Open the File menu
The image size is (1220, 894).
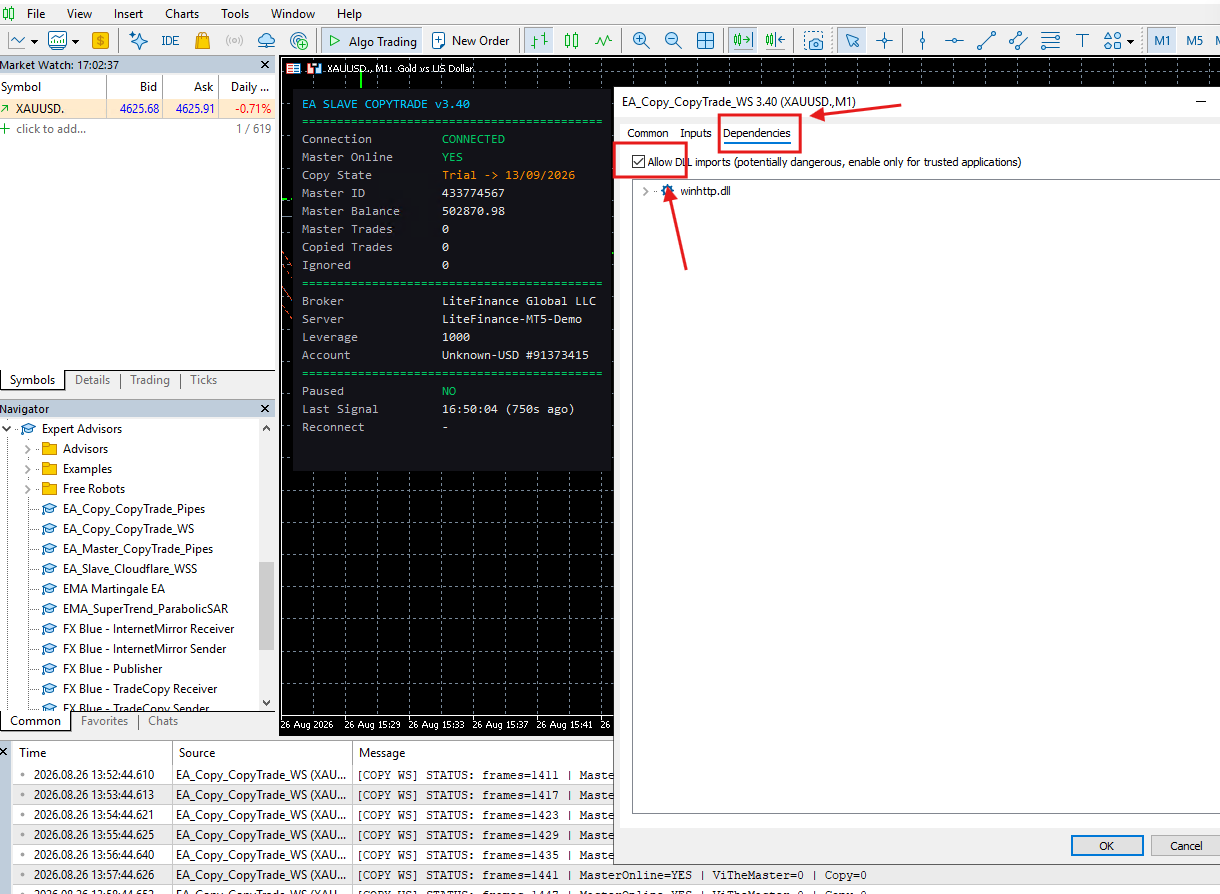[36, 14]
